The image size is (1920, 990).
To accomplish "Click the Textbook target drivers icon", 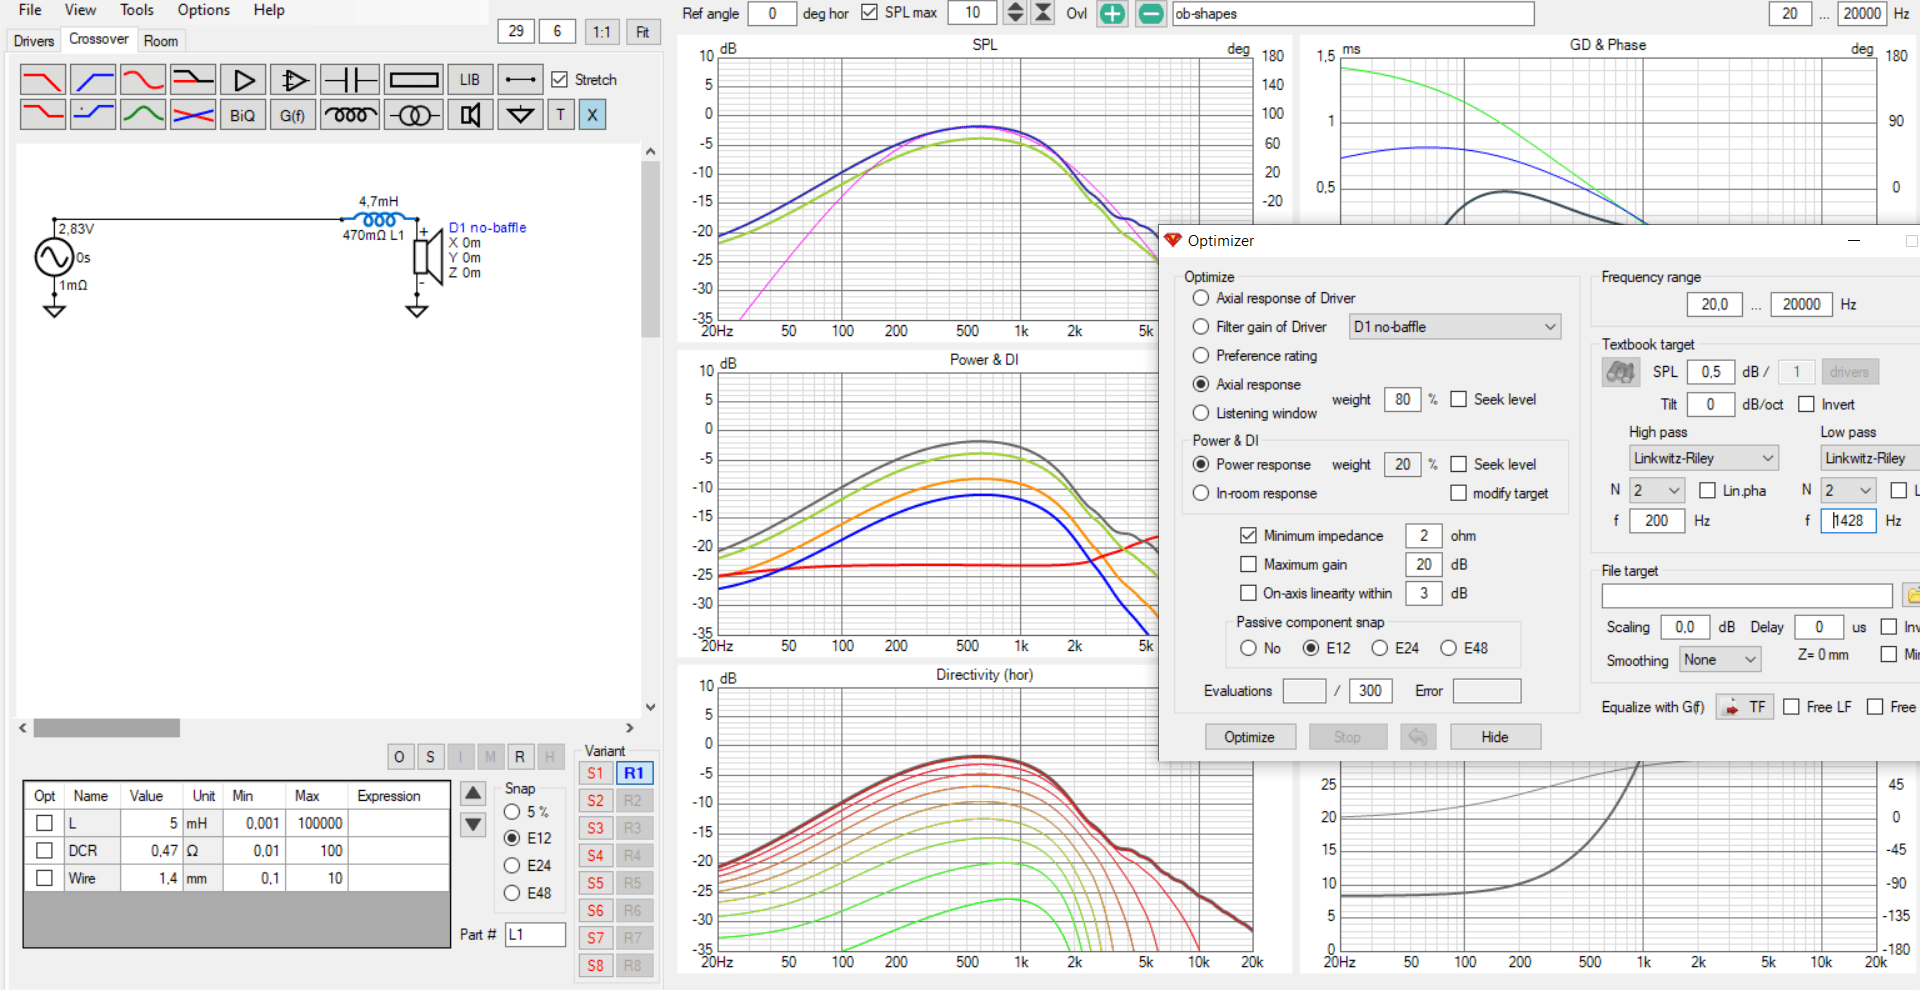I will [1620, 372].
